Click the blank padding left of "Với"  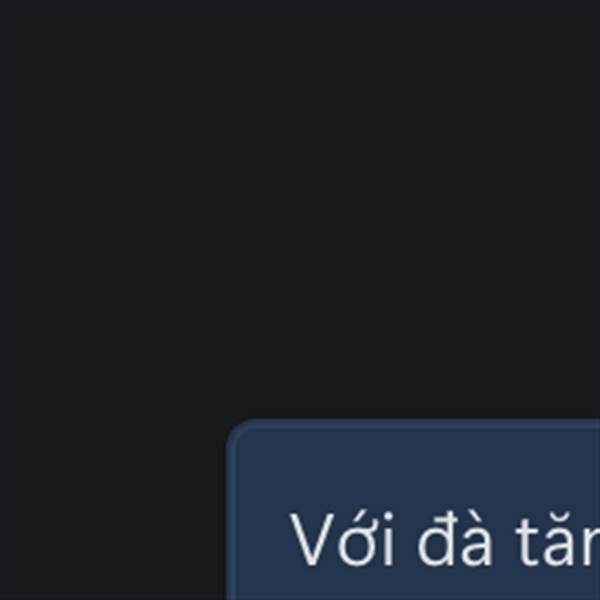click(x=261, y=540)
